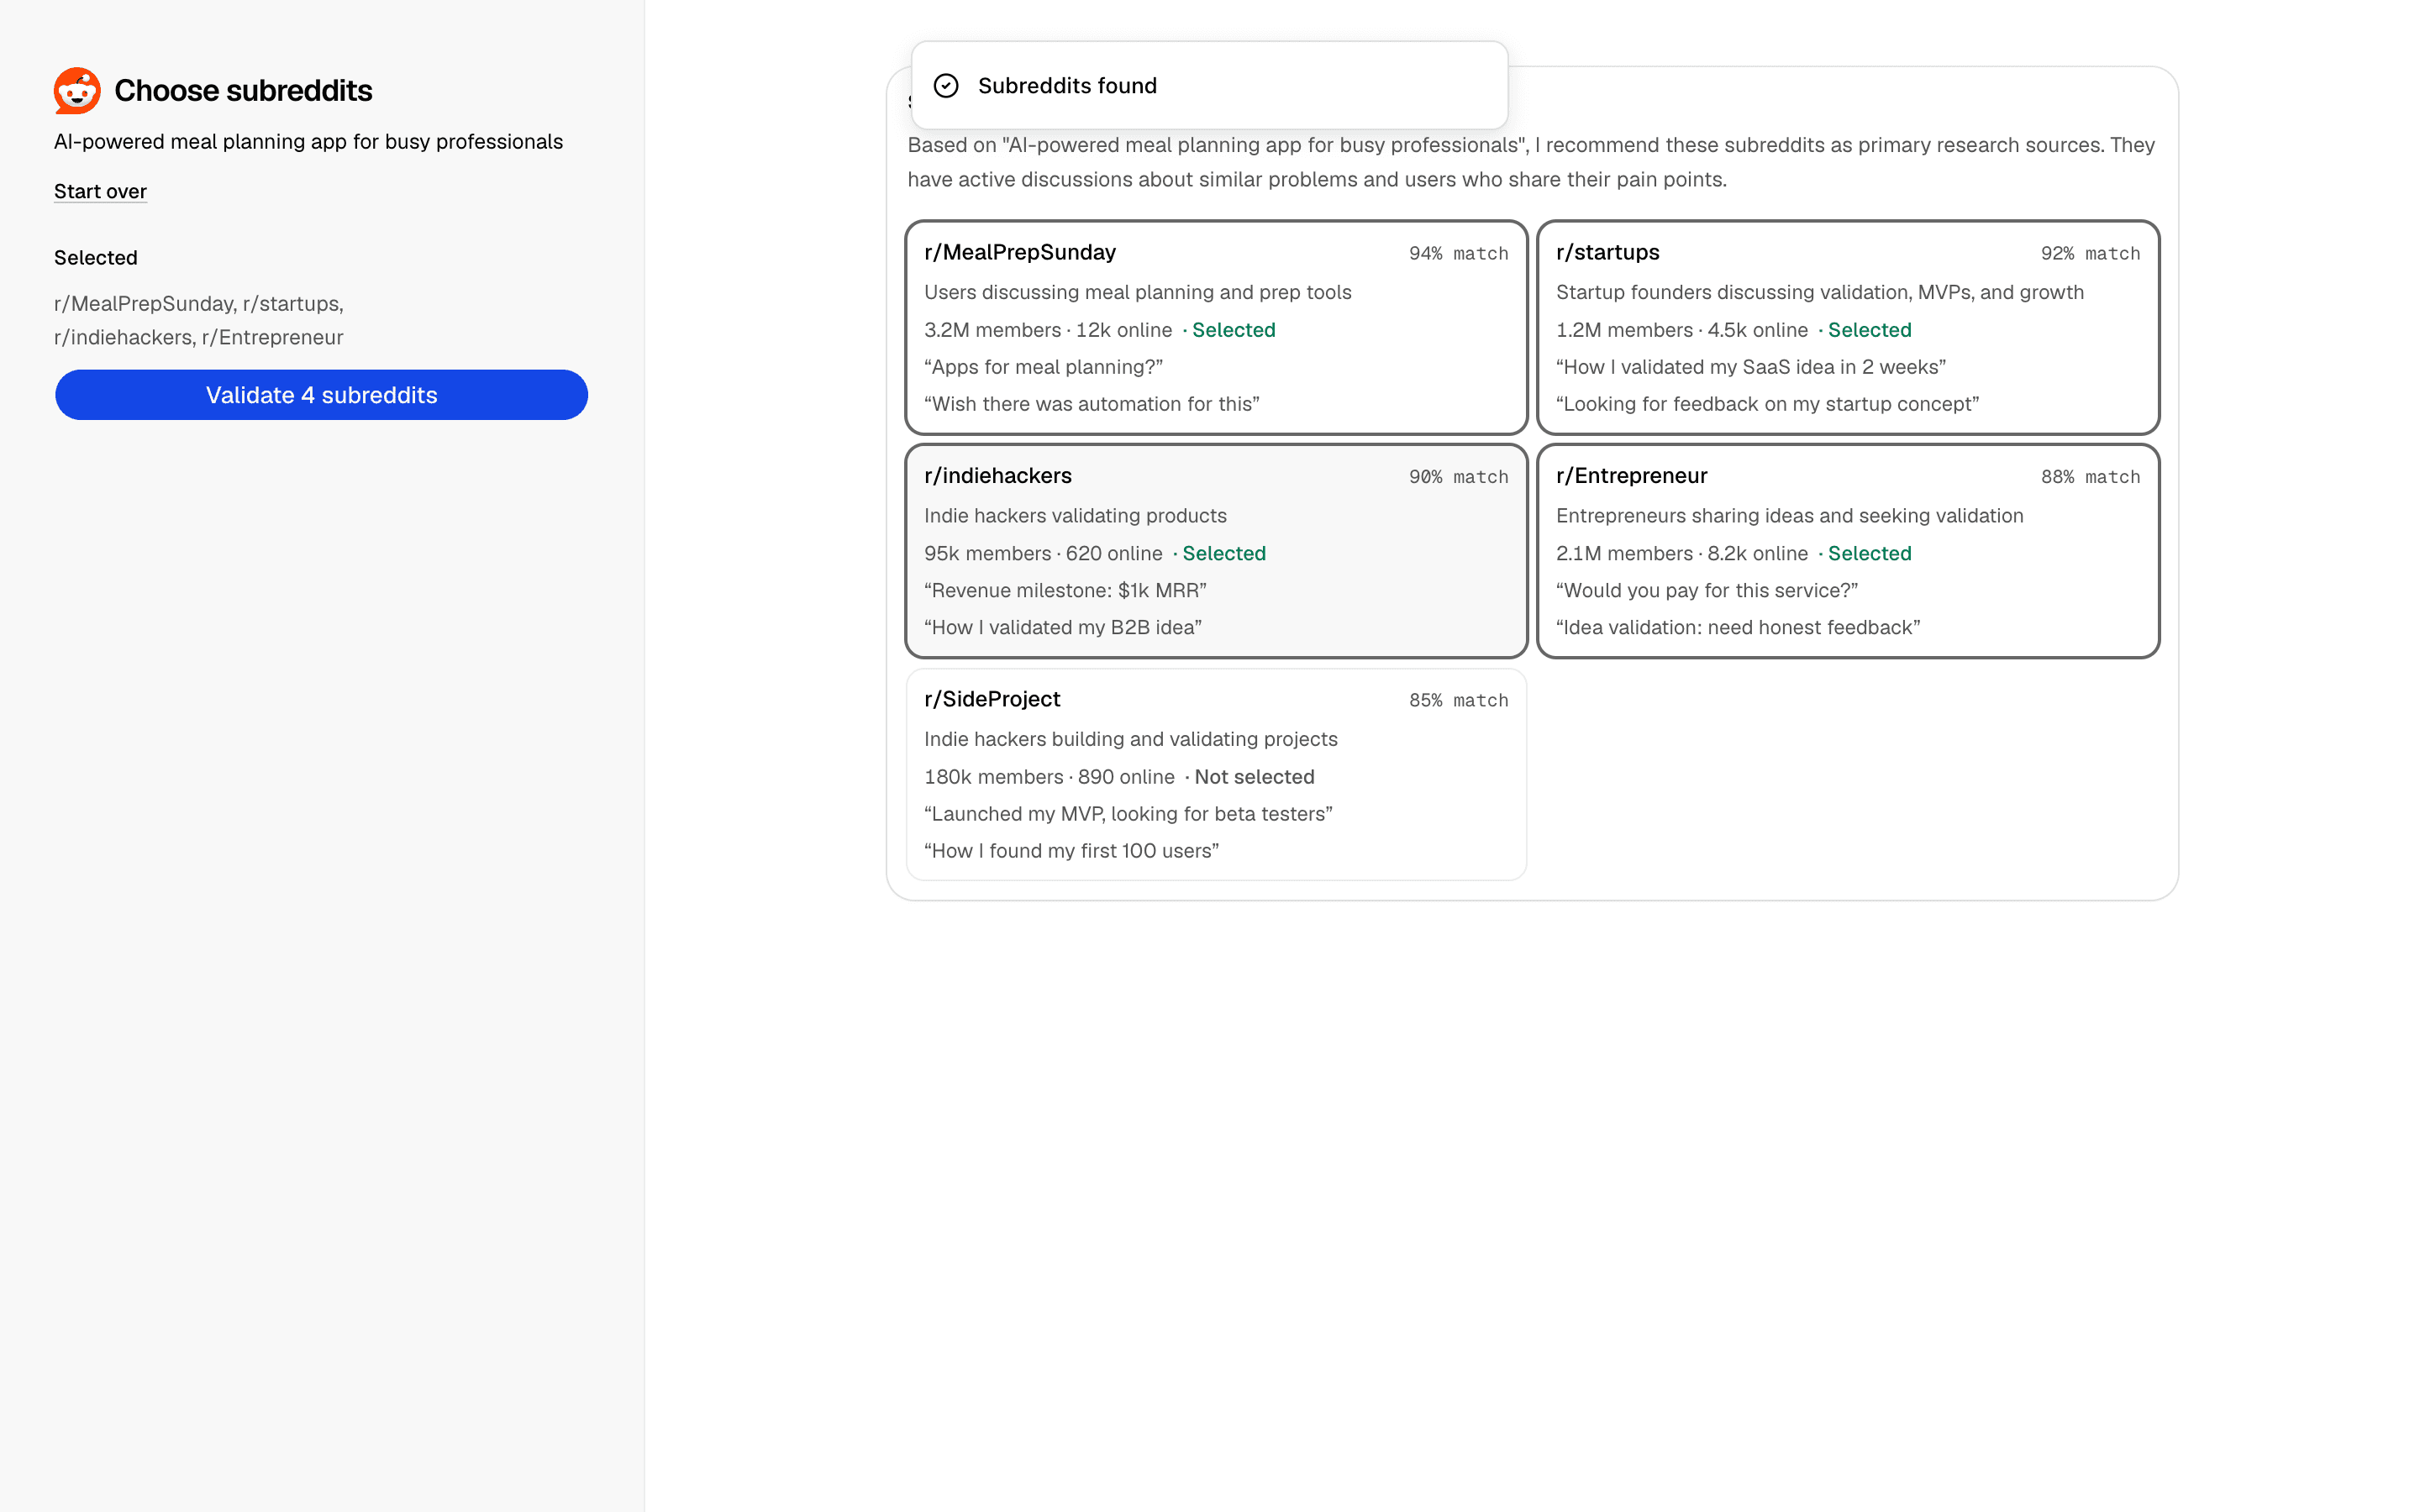
Task: Click the 90% match label
Action: pos(1458,477)
